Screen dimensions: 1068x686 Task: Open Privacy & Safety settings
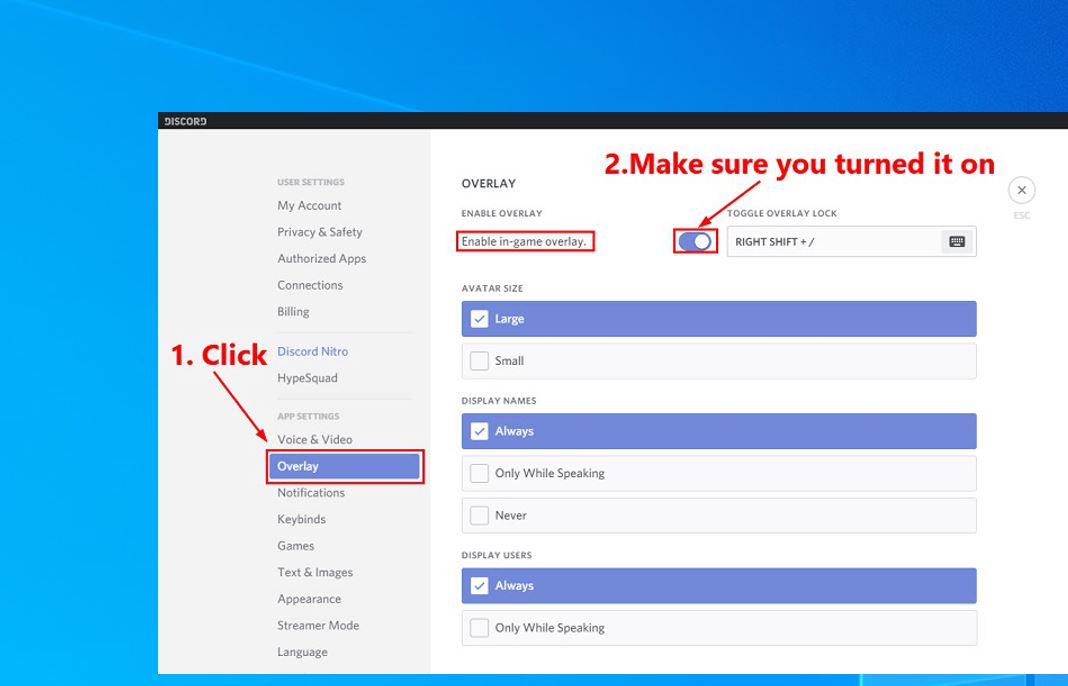click(319, 232)
